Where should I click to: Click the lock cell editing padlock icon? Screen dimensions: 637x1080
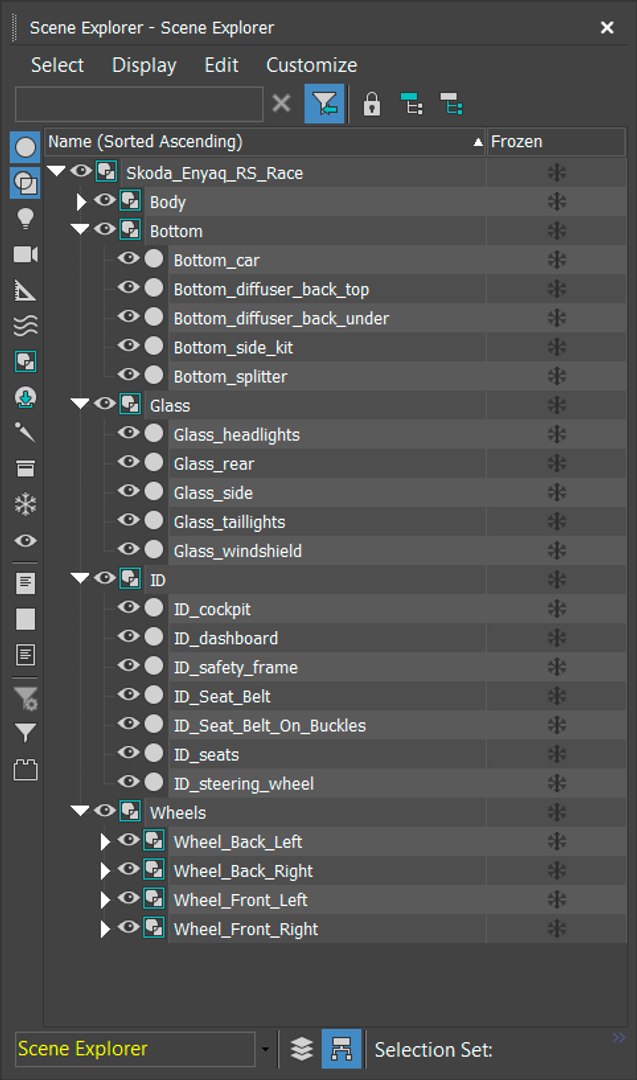[x=372, y=105]
